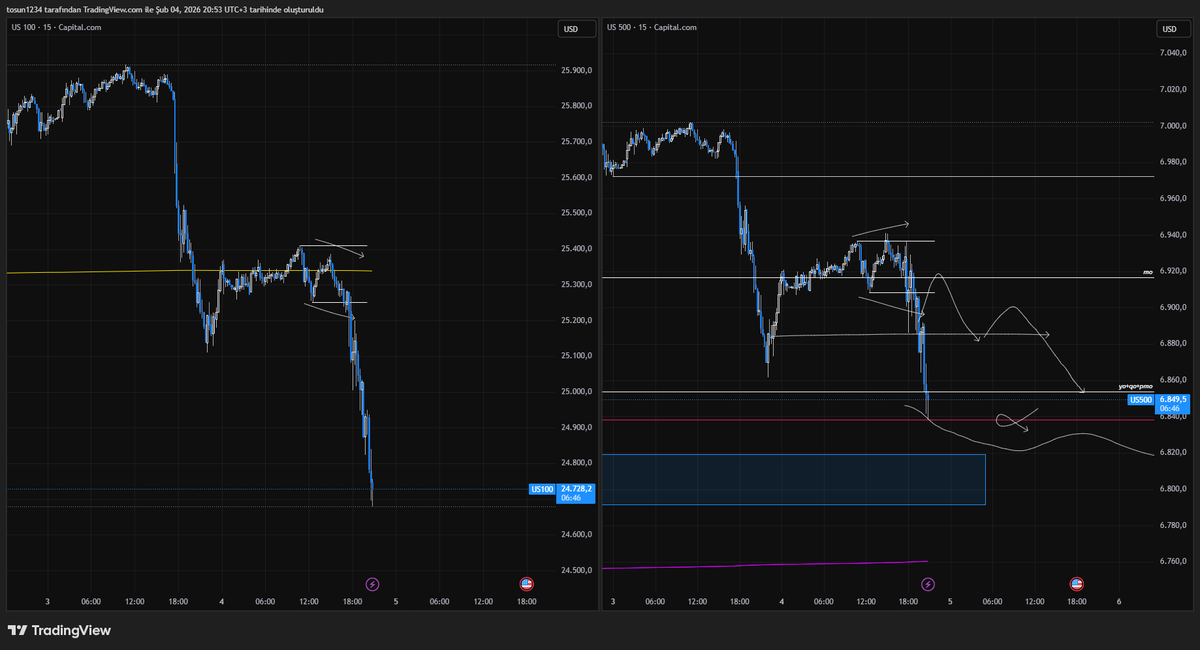The height and width of the screenshot is (650, 1200).
Task: Click the lightning event icon on US 100 chart
Action: coord(373,583)
